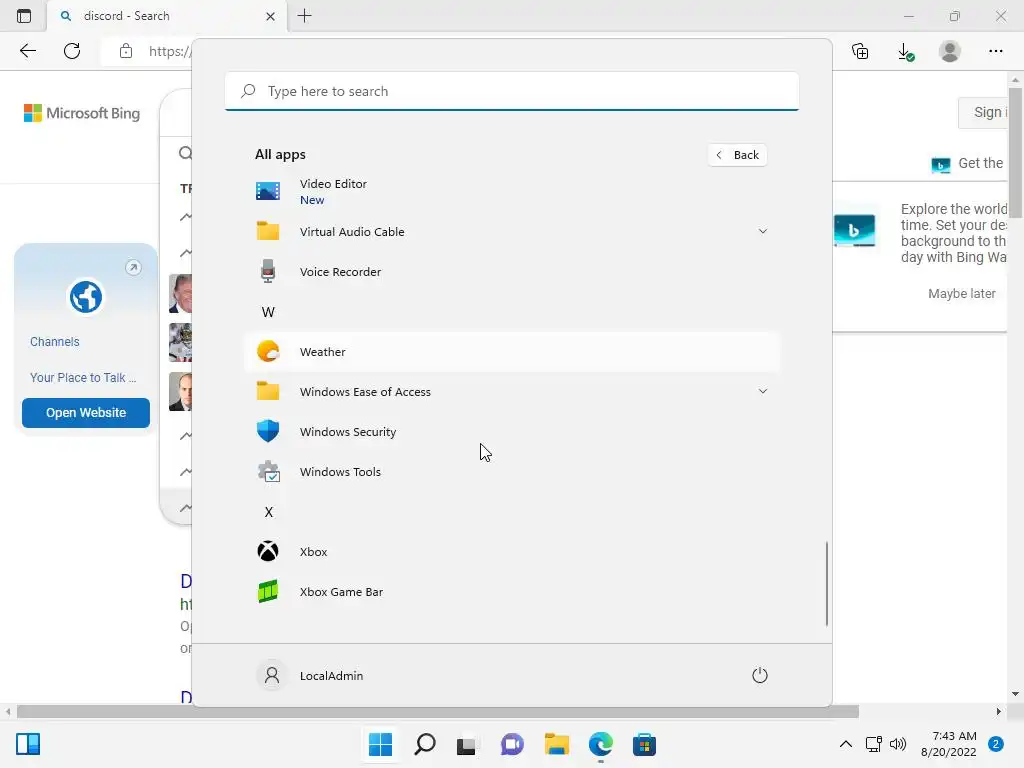The width and height of the screenshot is (1024, 768).
Task: Refresh the Edge page
Action: click(x=72, y=51)
